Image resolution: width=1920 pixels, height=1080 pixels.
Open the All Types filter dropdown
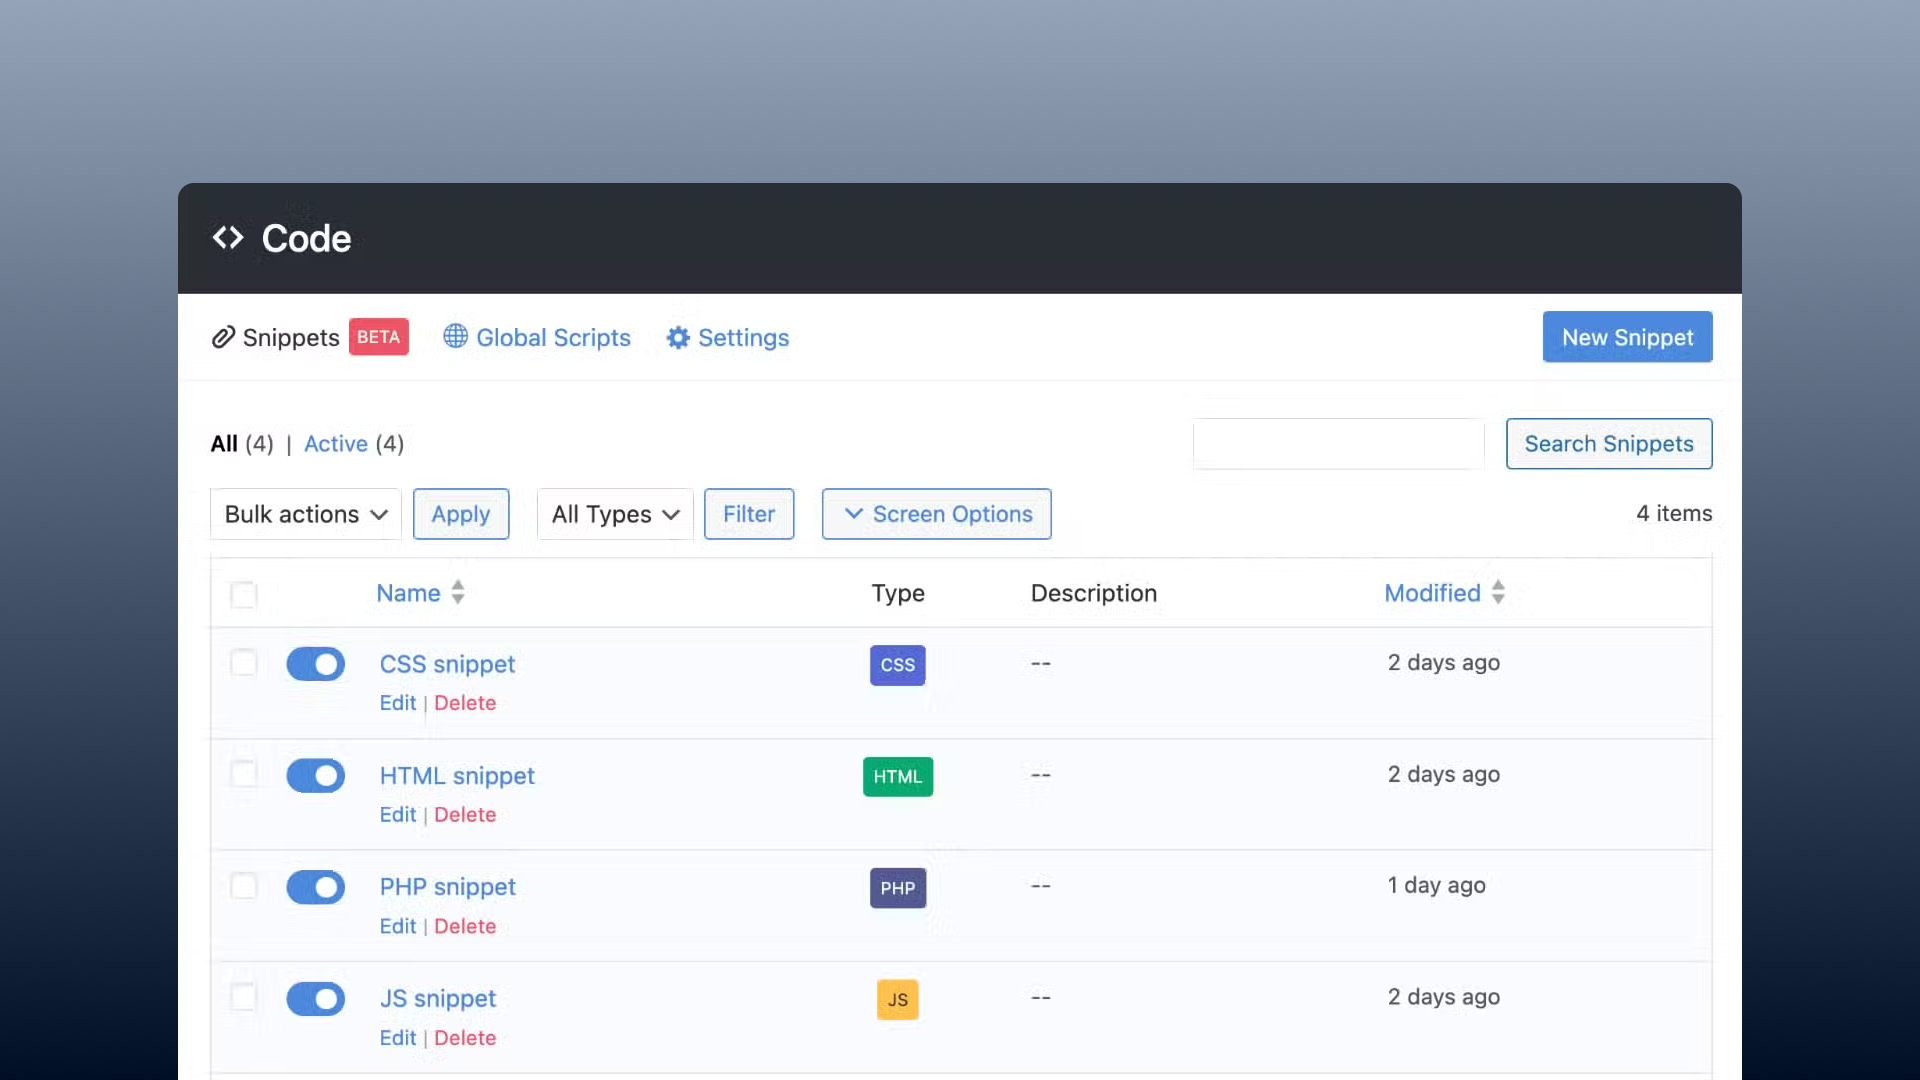click(x=614, y=514)
